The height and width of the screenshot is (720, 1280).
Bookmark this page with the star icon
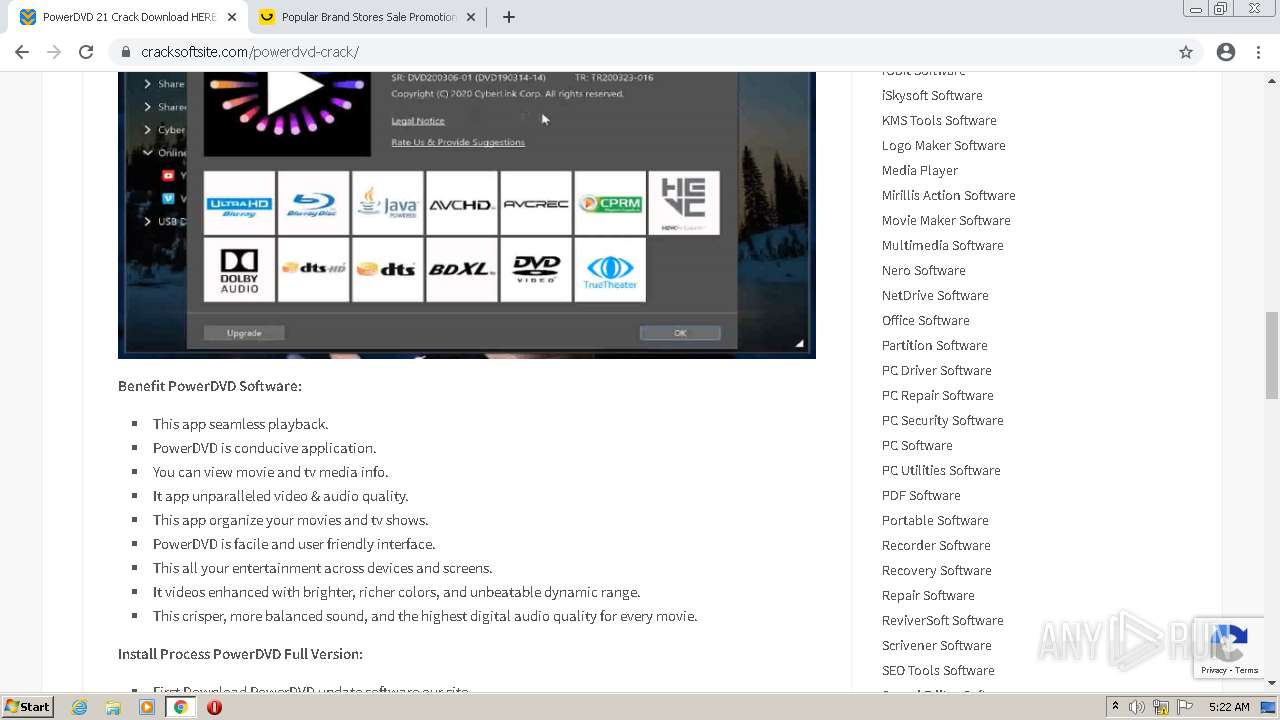click(1186, 52)
